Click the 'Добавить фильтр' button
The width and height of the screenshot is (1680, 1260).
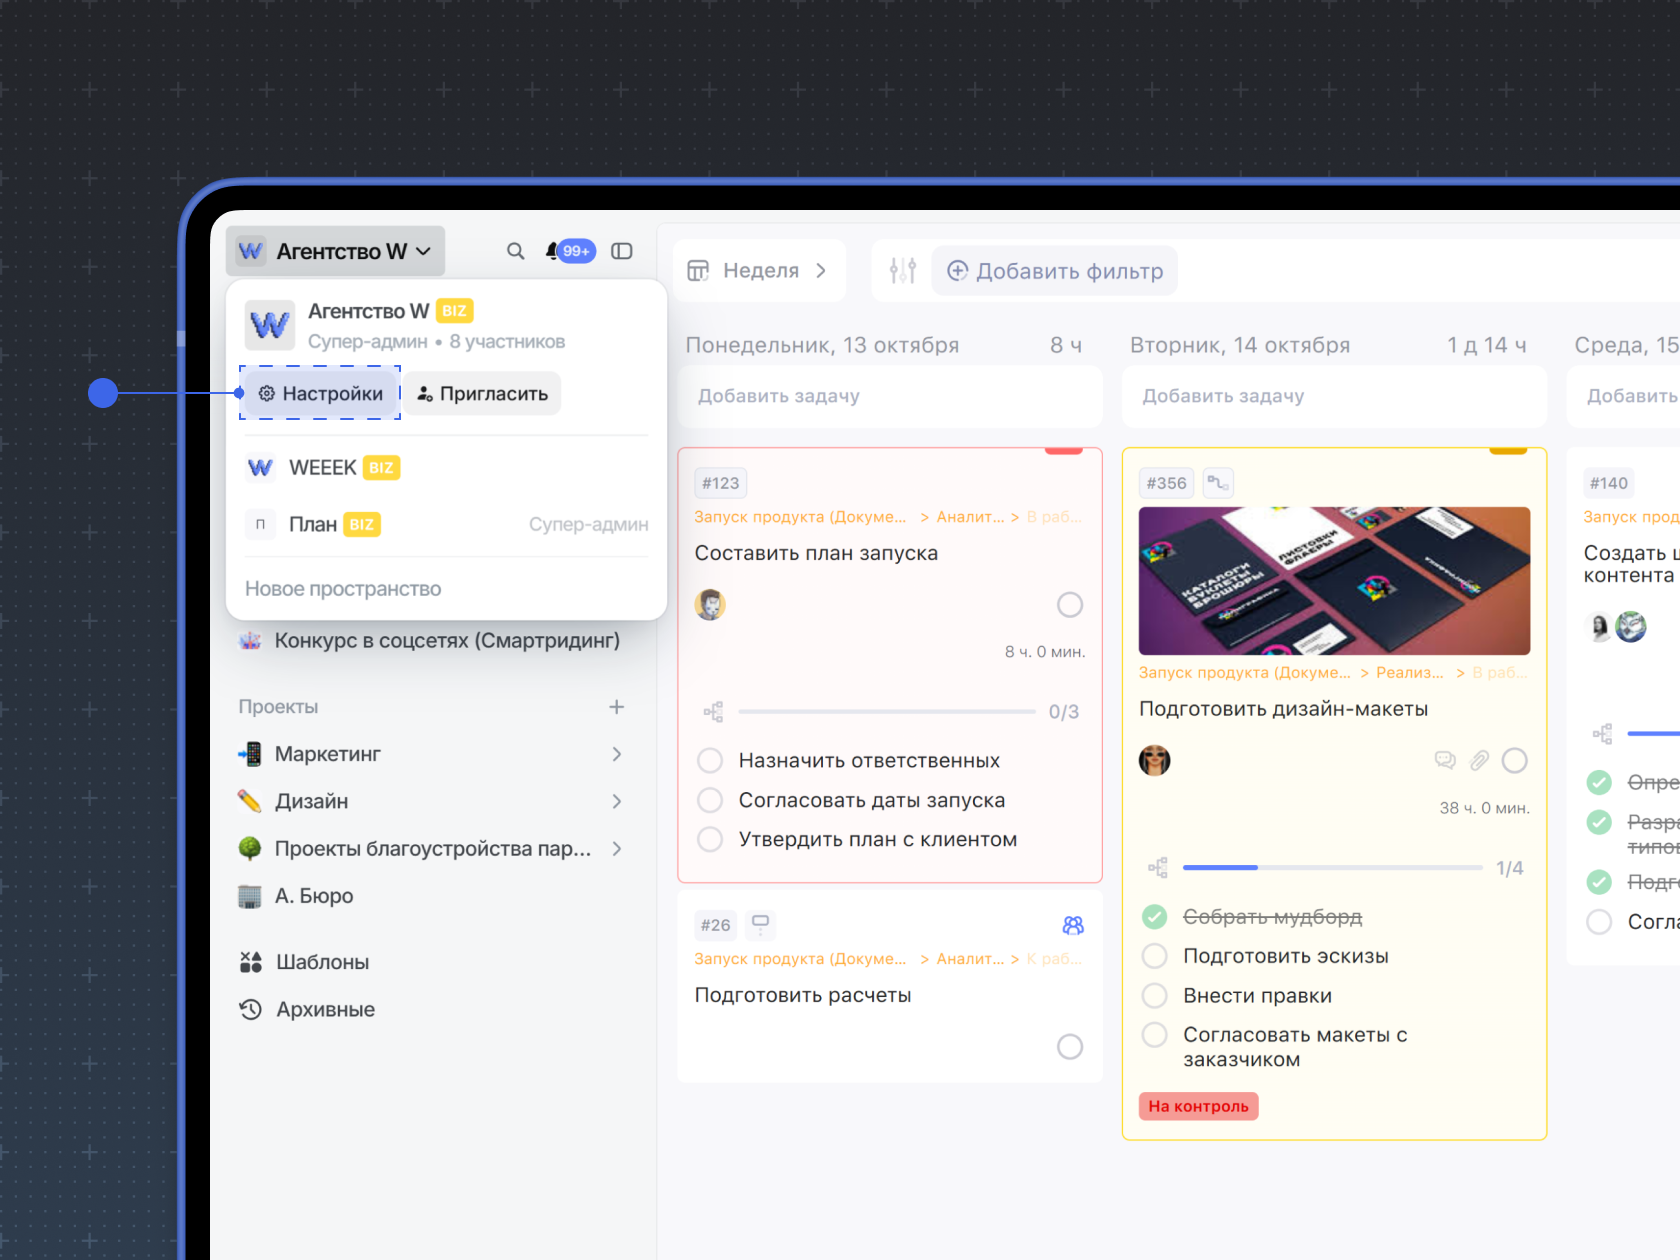(x=1055, y=271)
